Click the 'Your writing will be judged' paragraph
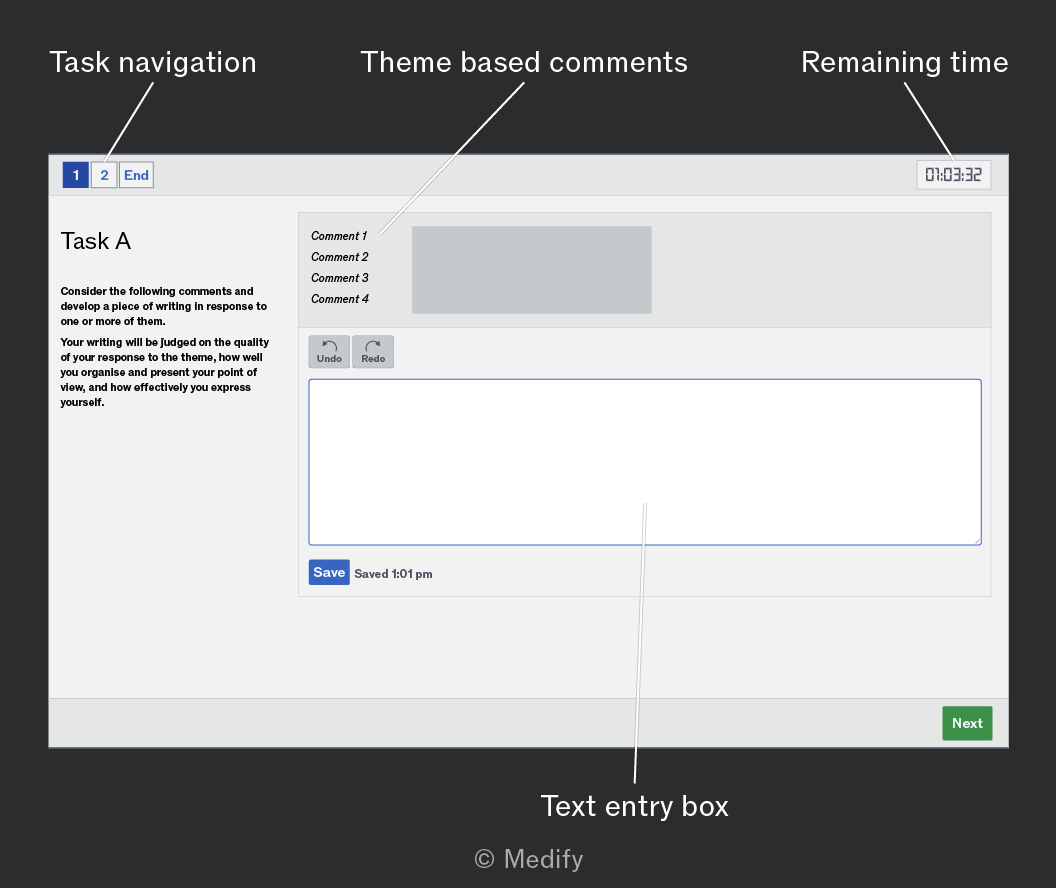Screen dimensions: 1056x888 coord(164,372)
